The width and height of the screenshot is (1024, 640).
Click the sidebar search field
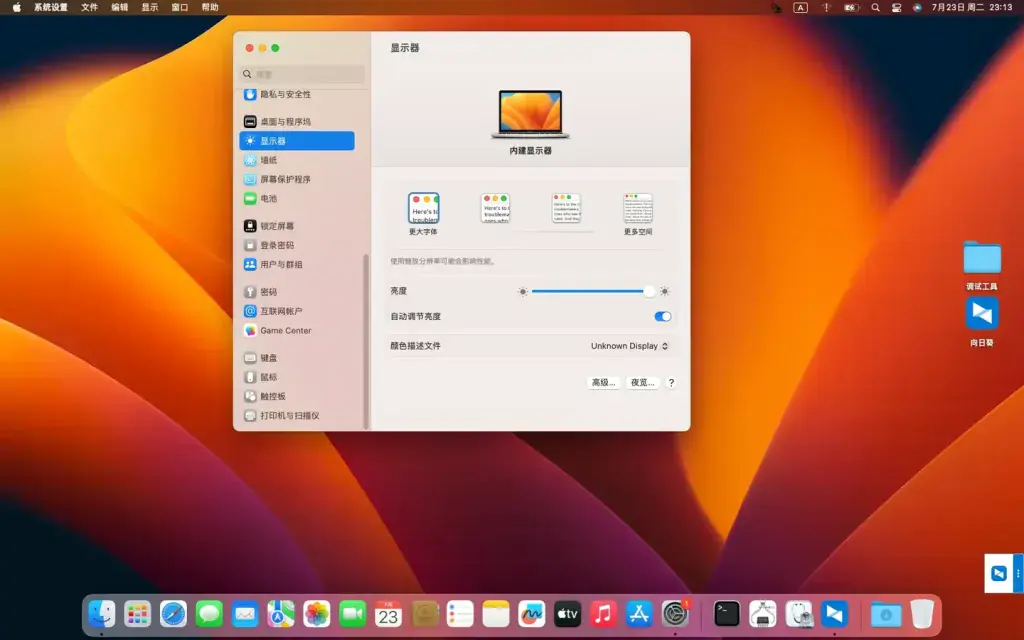coord(302,74)
